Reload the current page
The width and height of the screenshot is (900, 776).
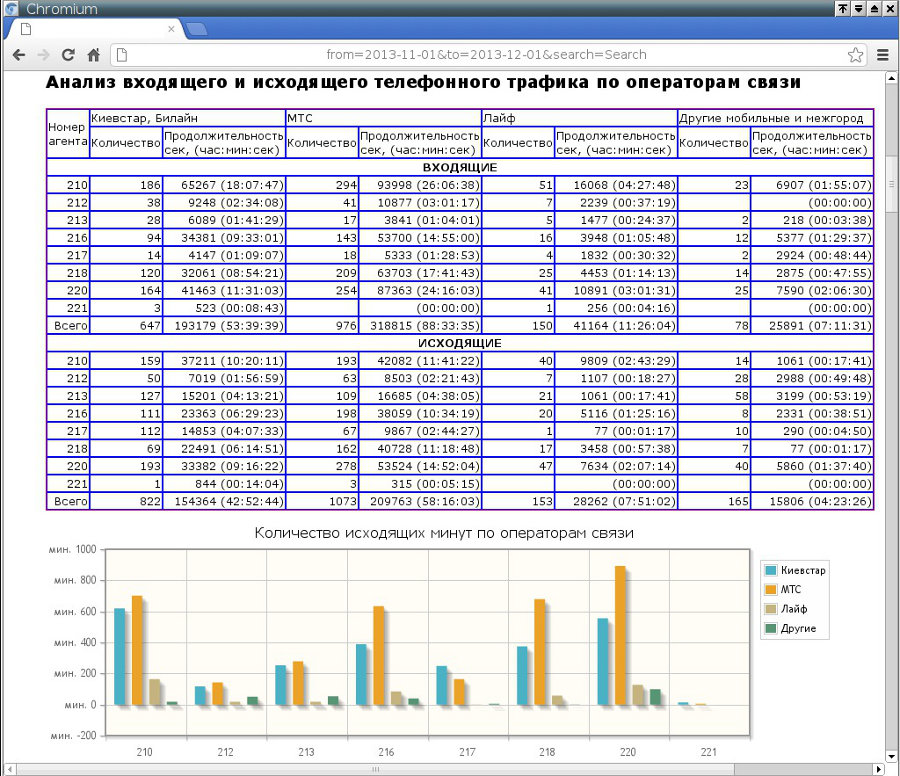coord(68,55)
